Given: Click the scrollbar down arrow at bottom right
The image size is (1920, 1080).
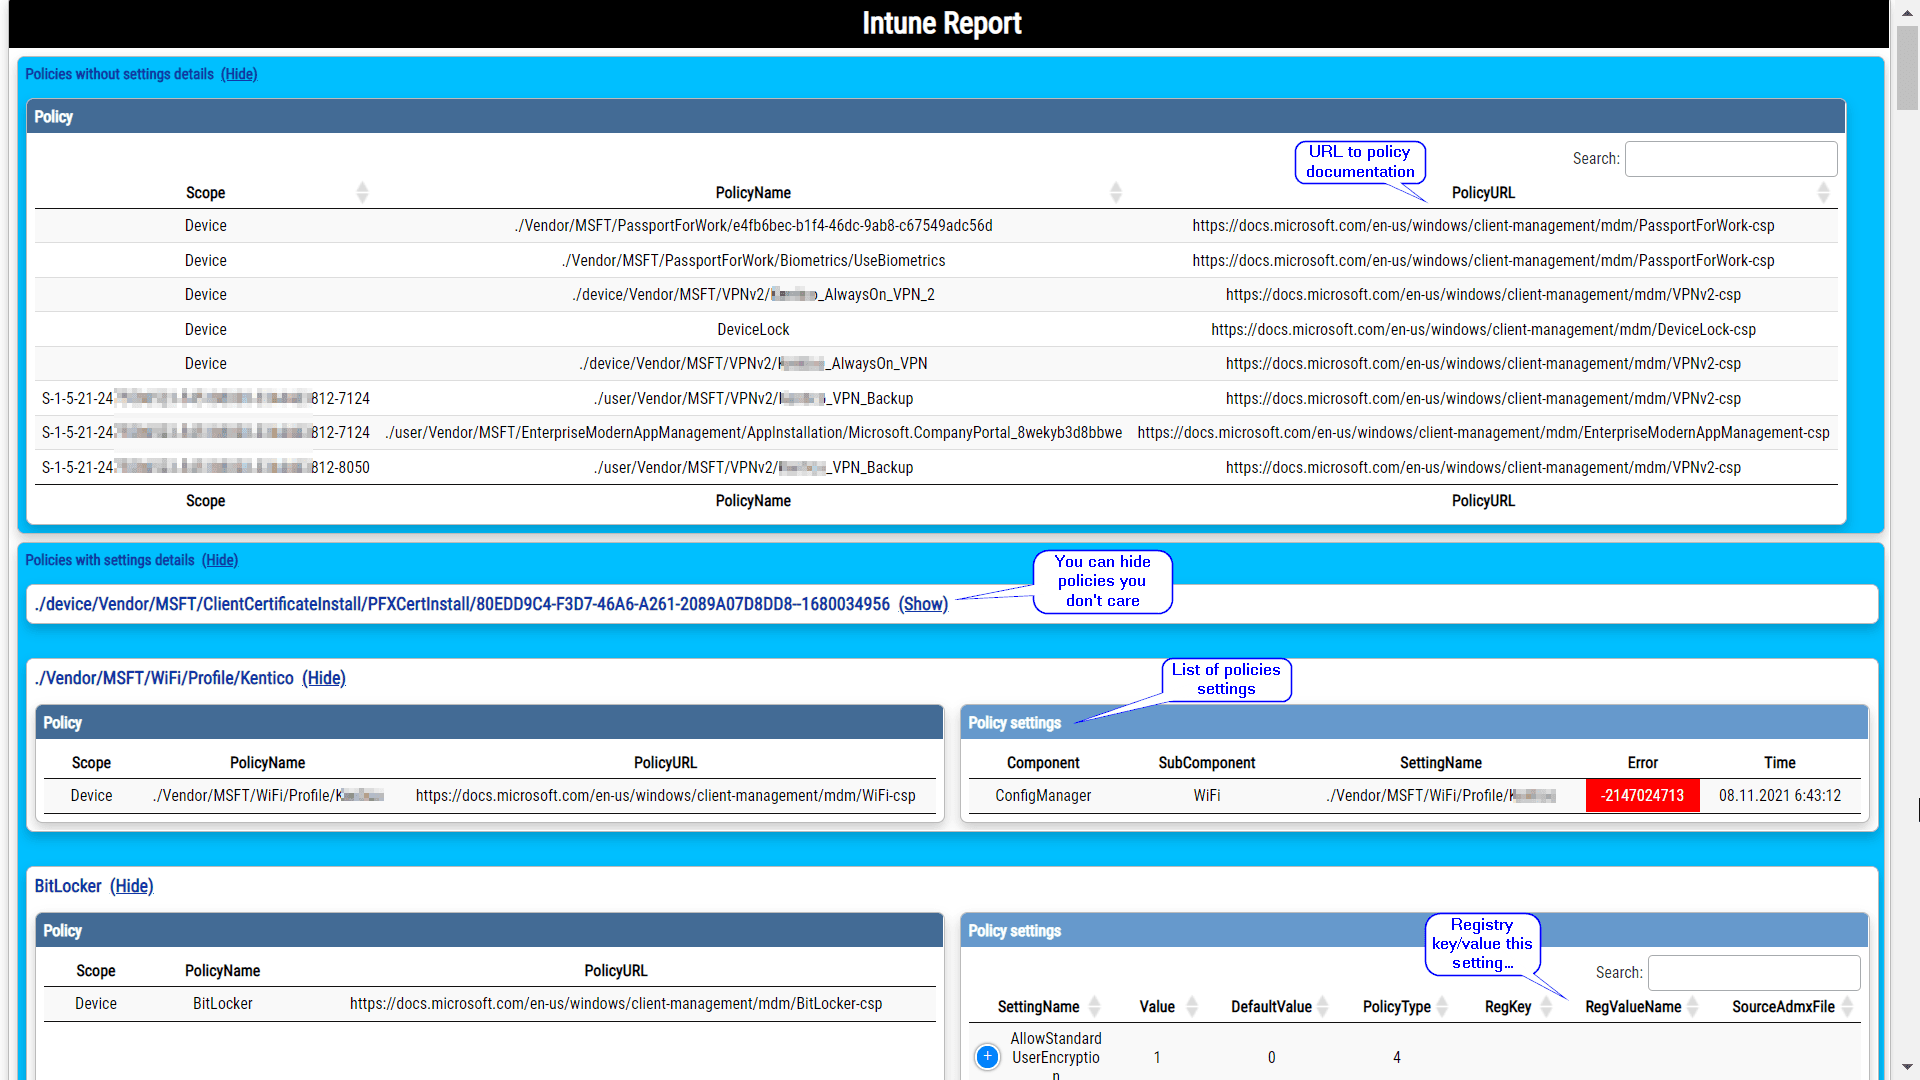Looking at the screenshot, I should pos(1906,1064).
